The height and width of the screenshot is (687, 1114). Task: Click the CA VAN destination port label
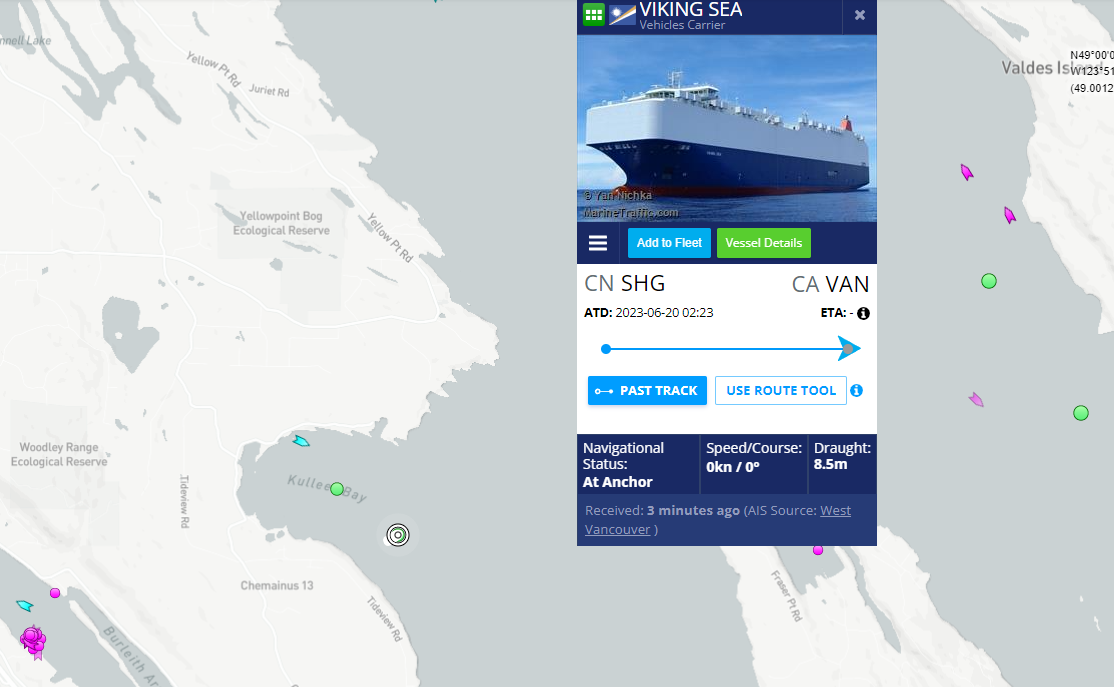pos(831,284)
